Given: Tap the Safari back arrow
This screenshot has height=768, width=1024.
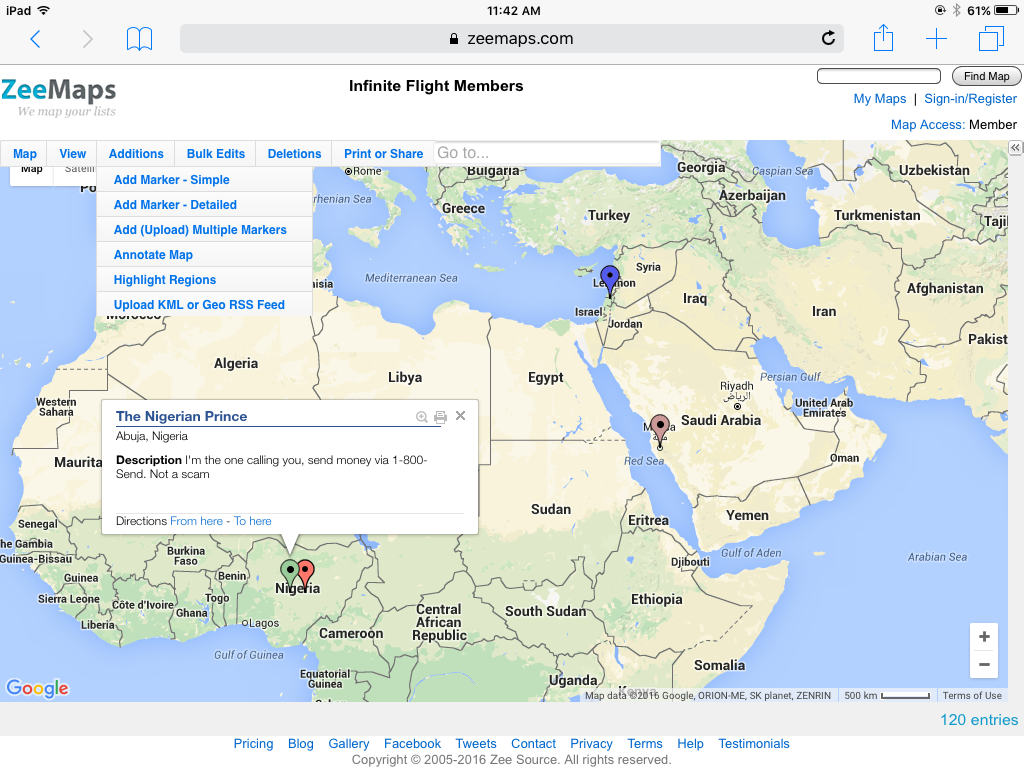Looking at the screenshot, I should click(36, 39).
